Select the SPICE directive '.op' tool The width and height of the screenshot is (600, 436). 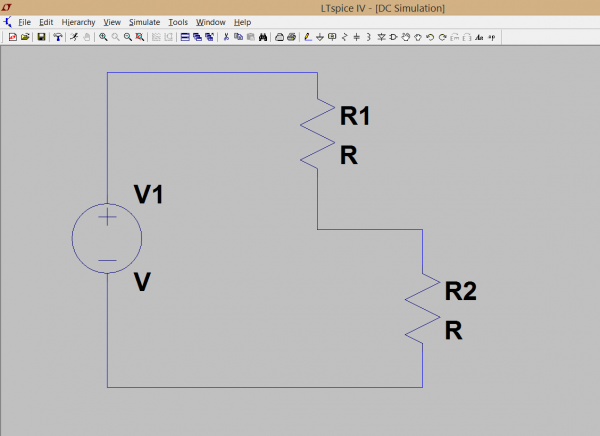point(491,37)
